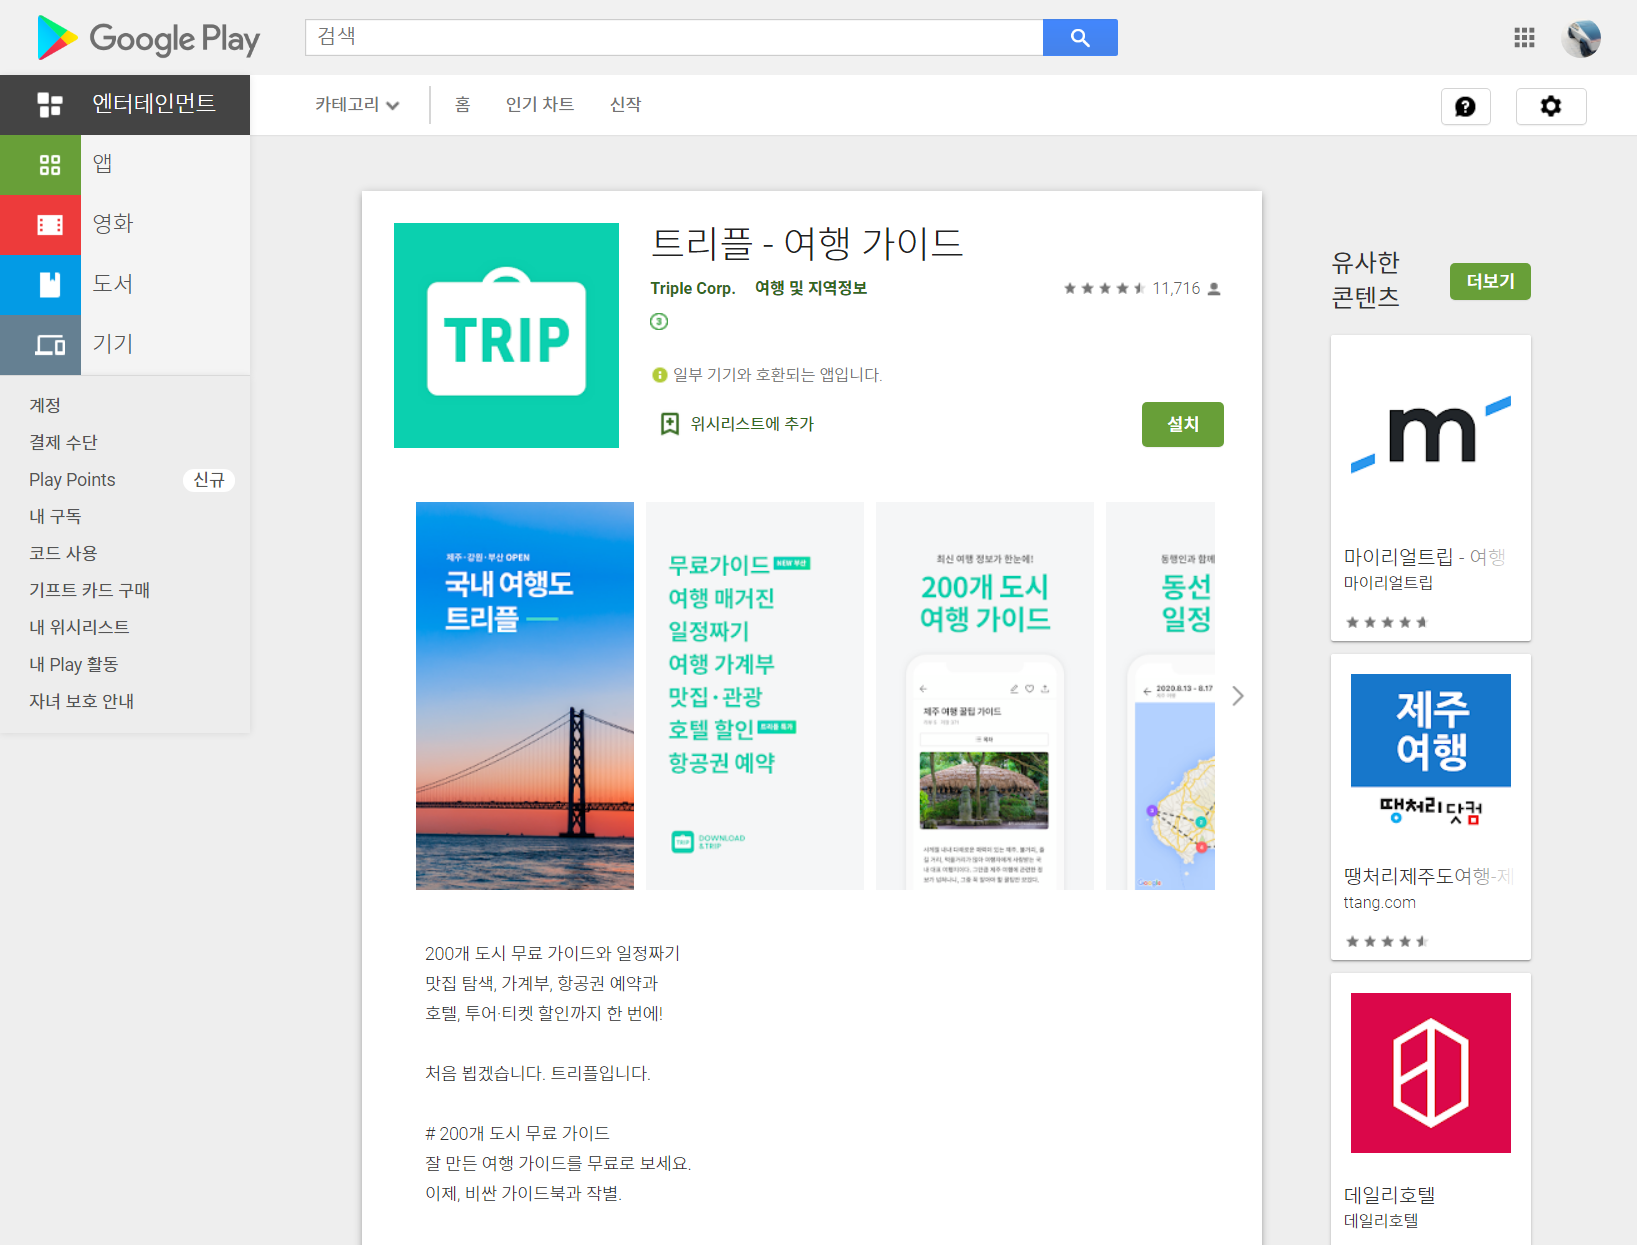Click the content rating 3 icon
Viewport: 1637px width, 1245px height.
(658, 321)
